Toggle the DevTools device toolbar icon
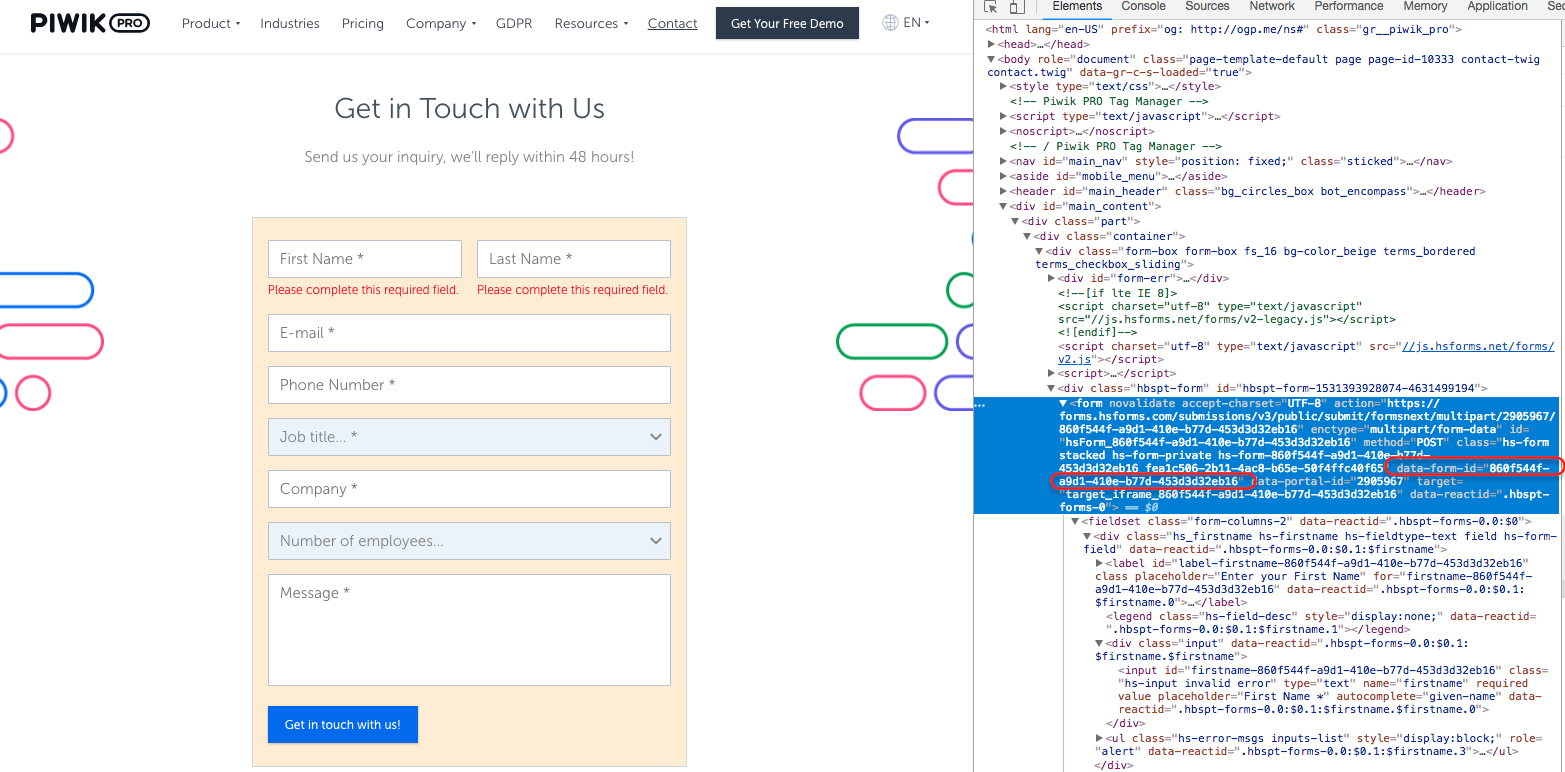Viewport: 1565px width, 772px height. click(x=1016, y=7)
